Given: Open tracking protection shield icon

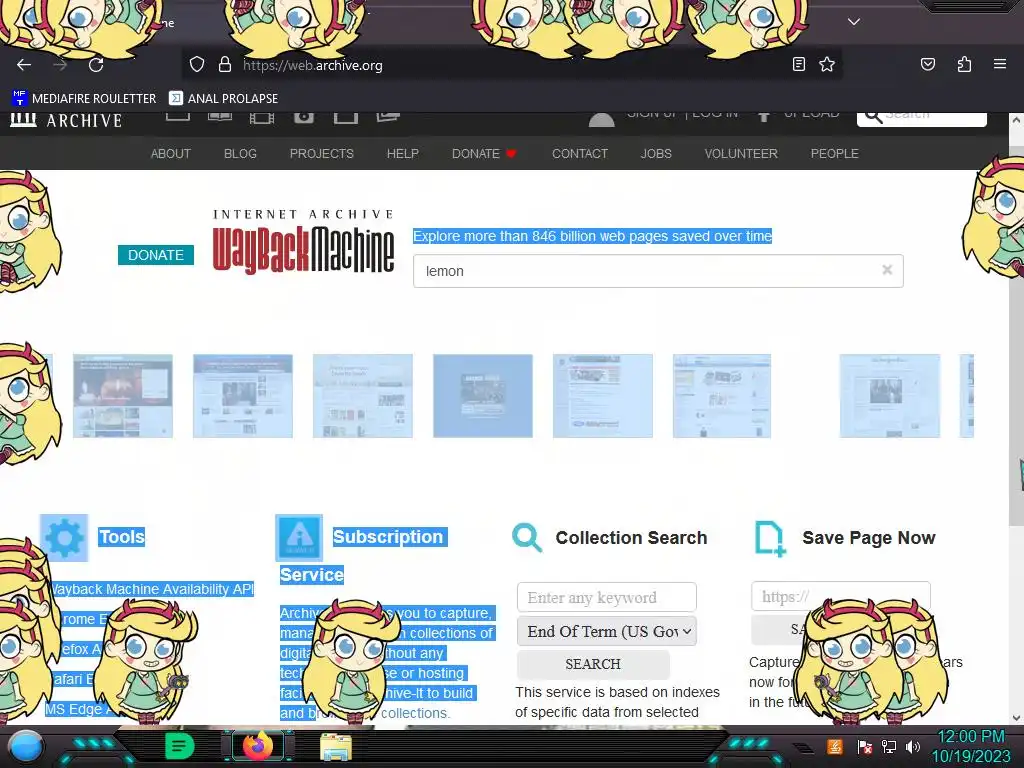Looking at the screenshot, I should click(197, 65).
